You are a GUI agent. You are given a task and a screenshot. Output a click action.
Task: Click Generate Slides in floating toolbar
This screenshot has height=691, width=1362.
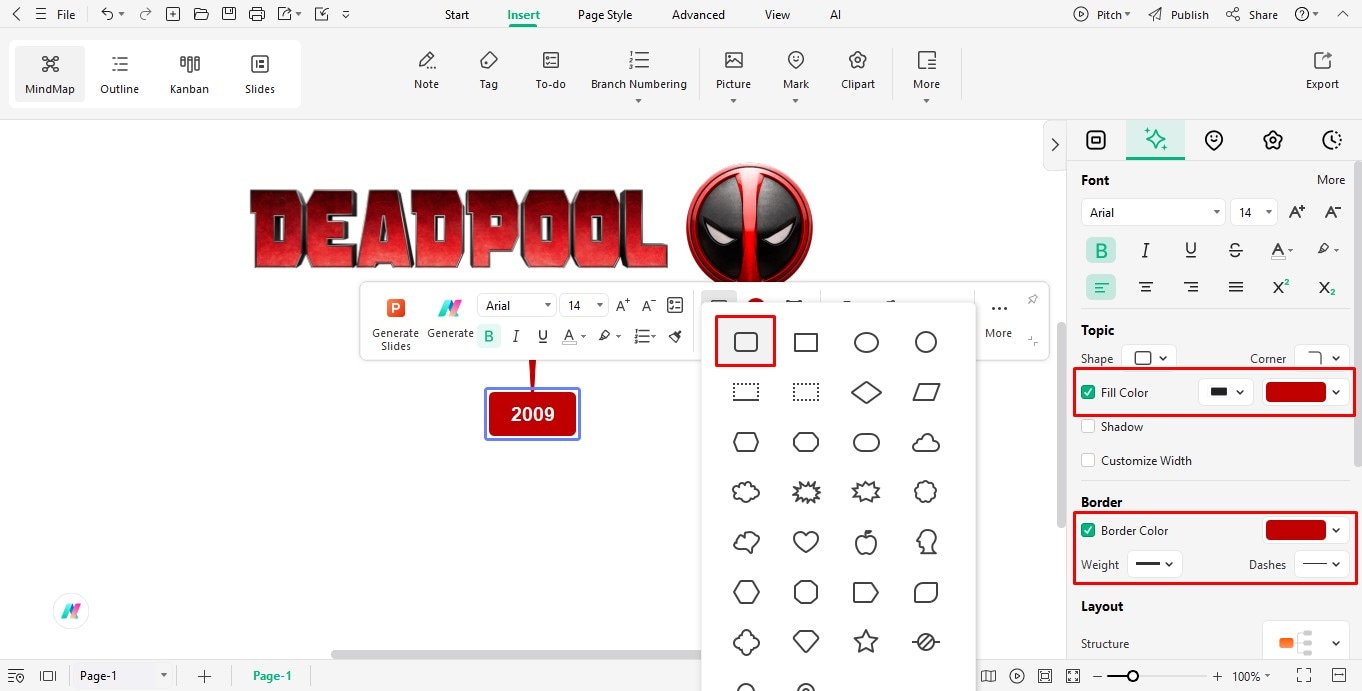[x=395, y=324]
